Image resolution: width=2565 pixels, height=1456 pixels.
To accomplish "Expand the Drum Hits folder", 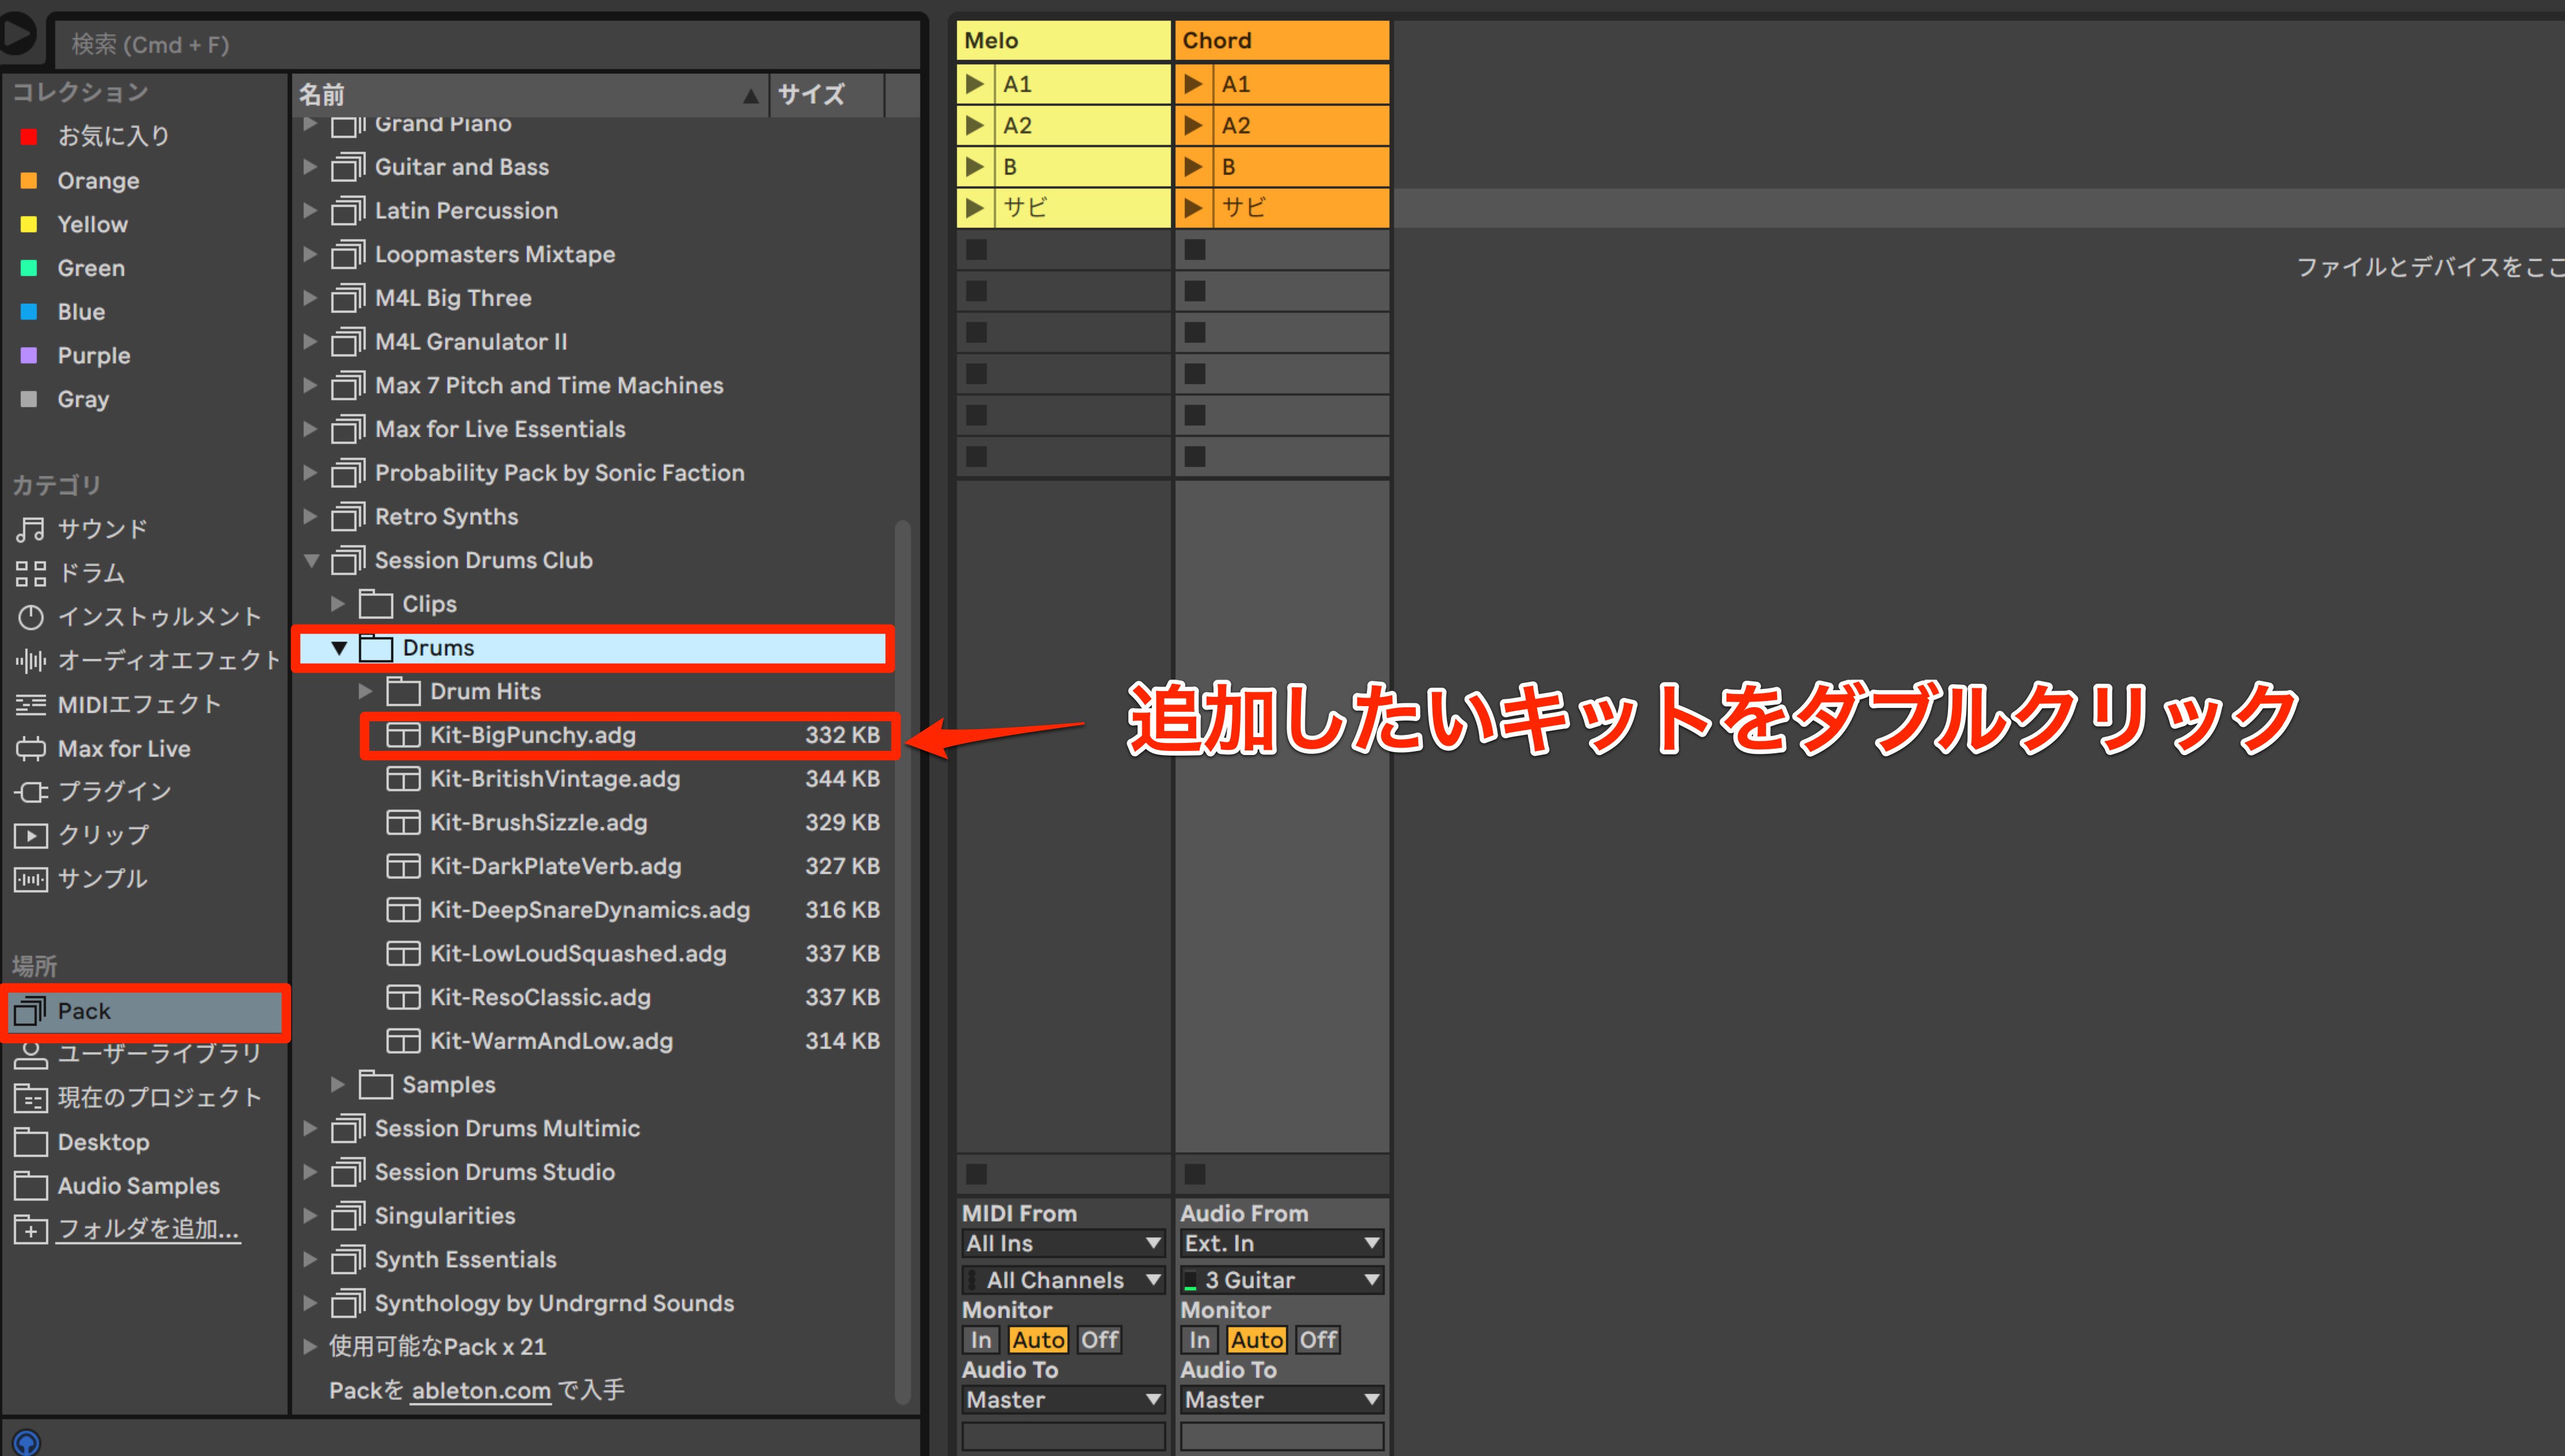I will [x=366, y=692].
